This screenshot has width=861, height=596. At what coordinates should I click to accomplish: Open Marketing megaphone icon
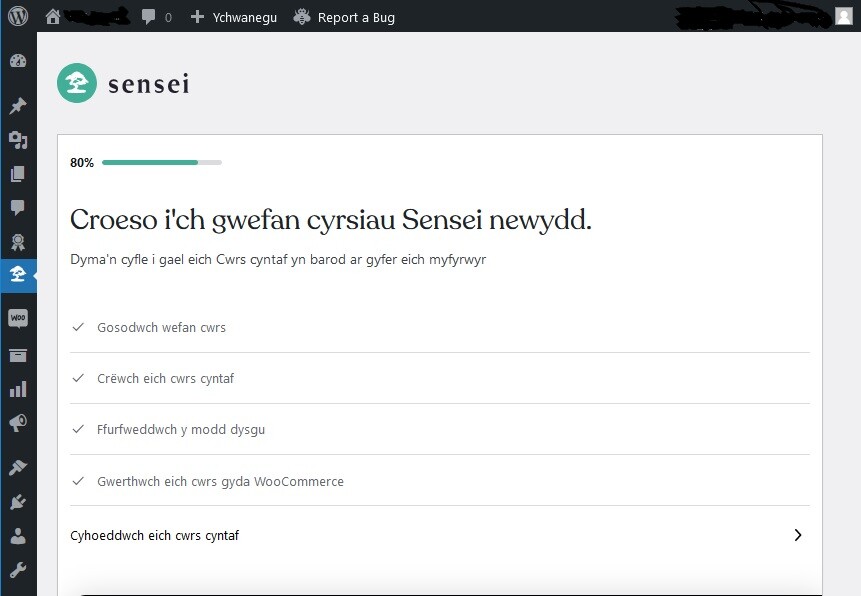pyautogui.click(x=18, y=423)
